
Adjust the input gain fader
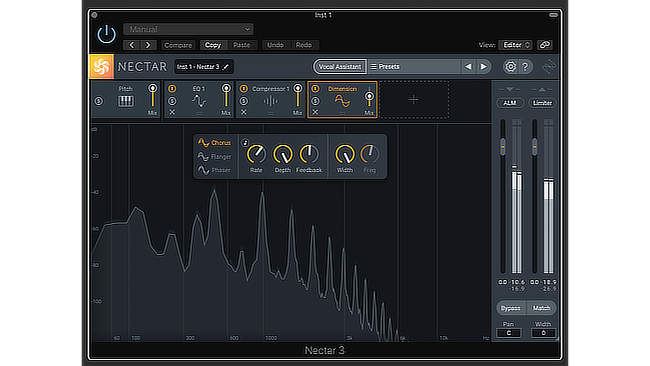(x=503, y=147)
